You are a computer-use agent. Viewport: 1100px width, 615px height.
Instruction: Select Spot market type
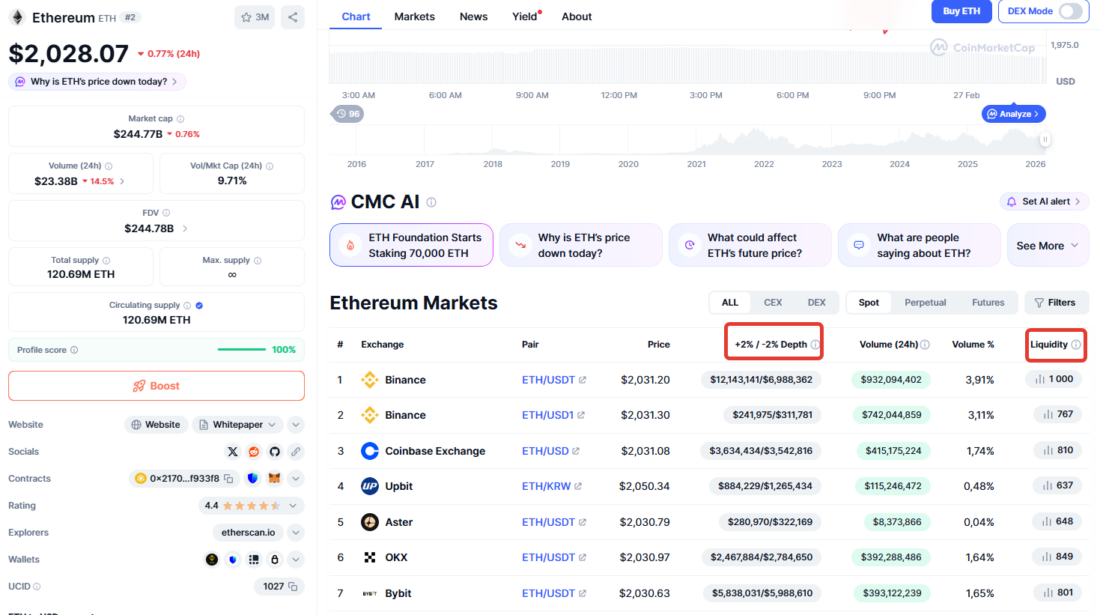point(868,302)
